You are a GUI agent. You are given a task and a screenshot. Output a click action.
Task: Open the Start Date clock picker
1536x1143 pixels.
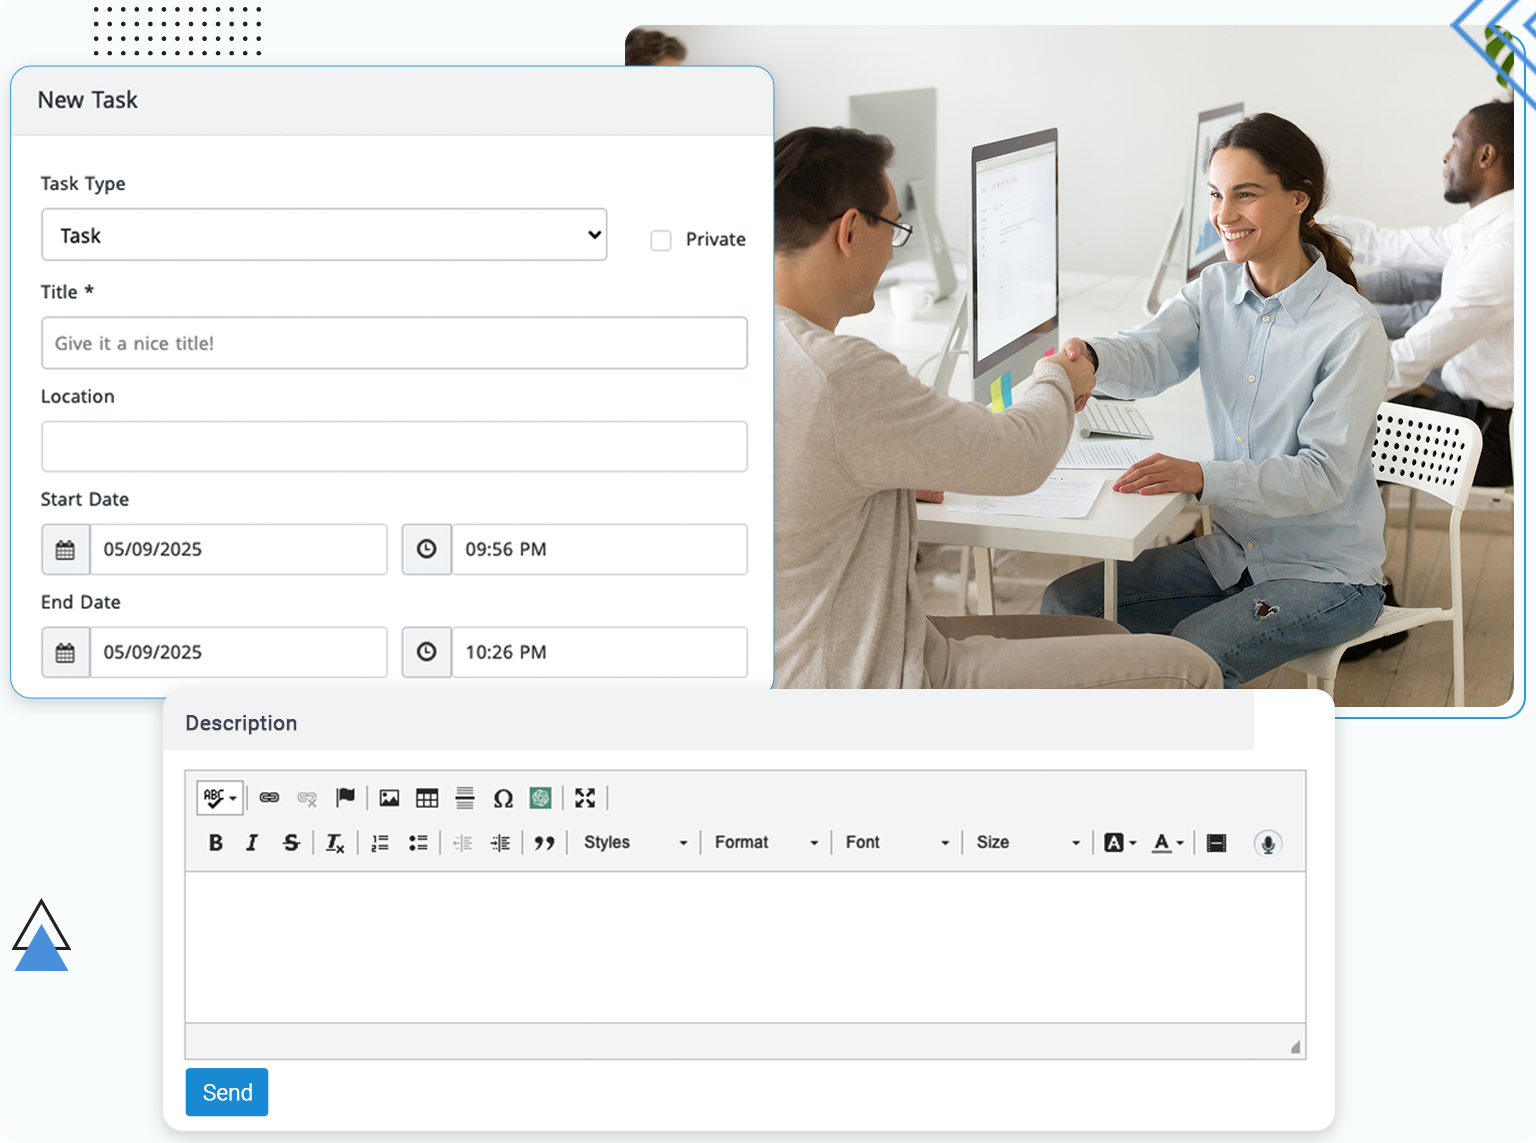pyautogui.click(x=426, y=549)
